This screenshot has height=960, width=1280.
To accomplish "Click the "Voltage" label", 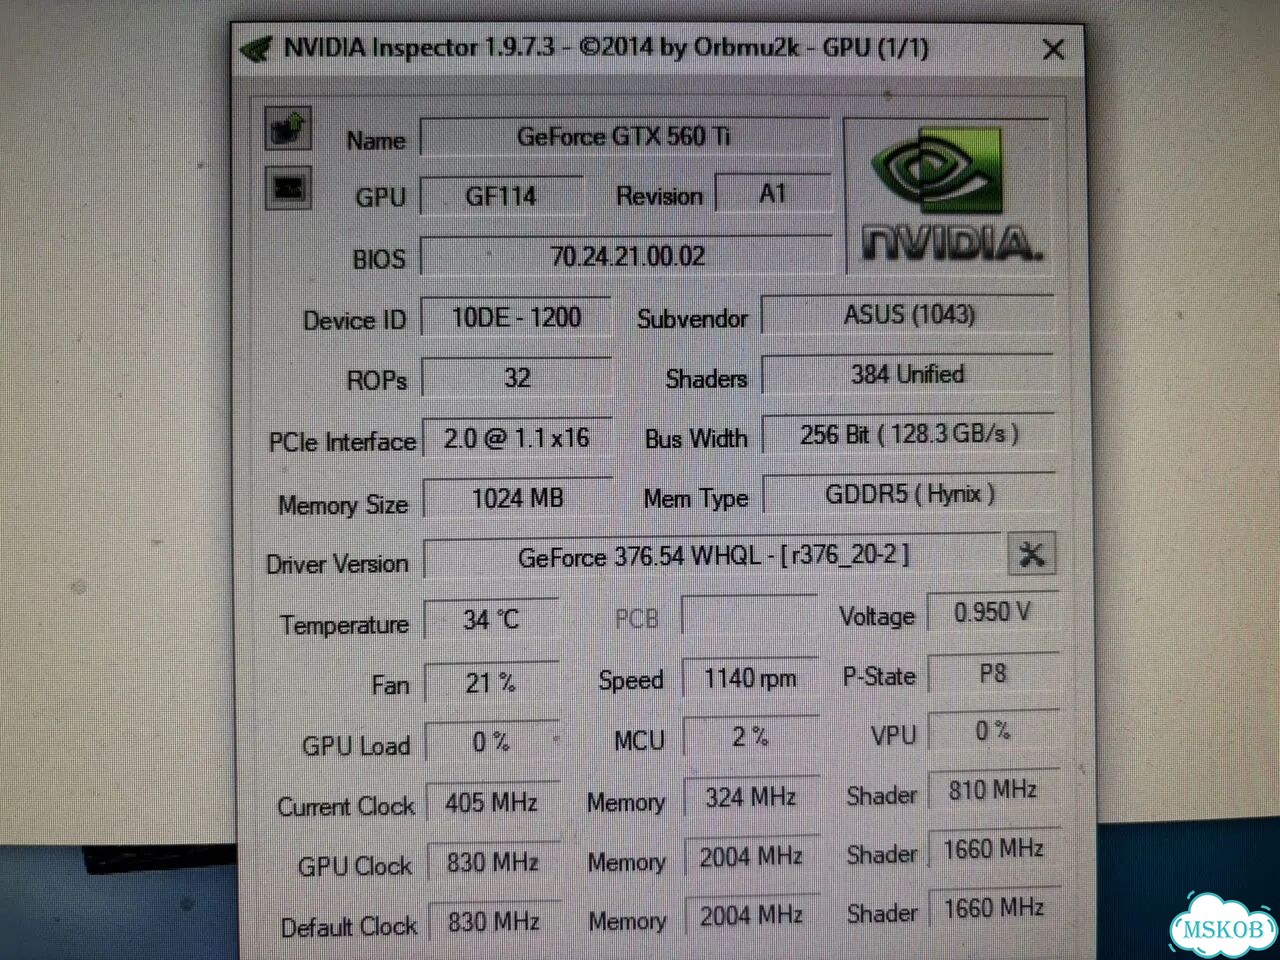I will (x=877, y=616).
